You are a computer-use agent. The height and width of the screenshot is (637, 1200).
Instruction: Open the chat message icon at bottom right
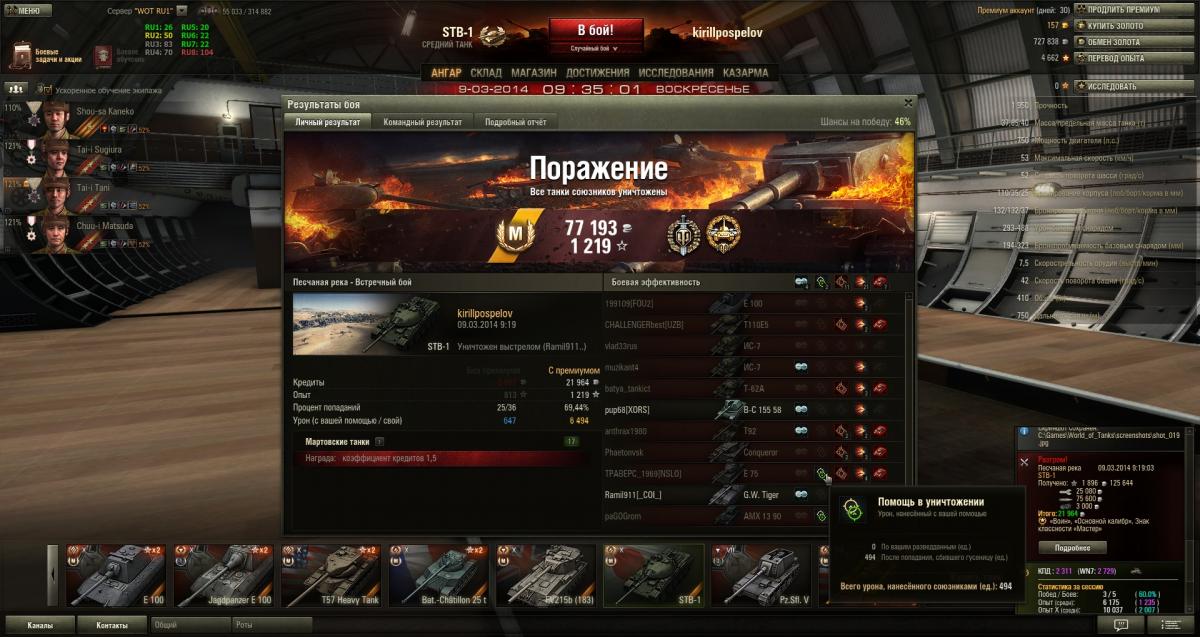(x=1122, y=625)
